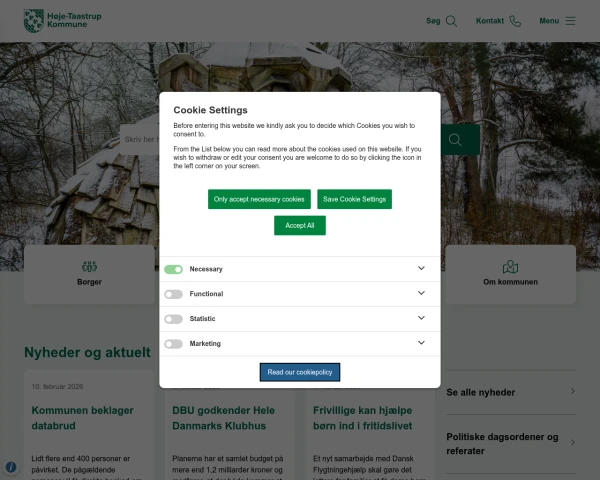Click the date 10. februar 2026
This screenshot has width=600, height=480.
click(x=57, y=387)
